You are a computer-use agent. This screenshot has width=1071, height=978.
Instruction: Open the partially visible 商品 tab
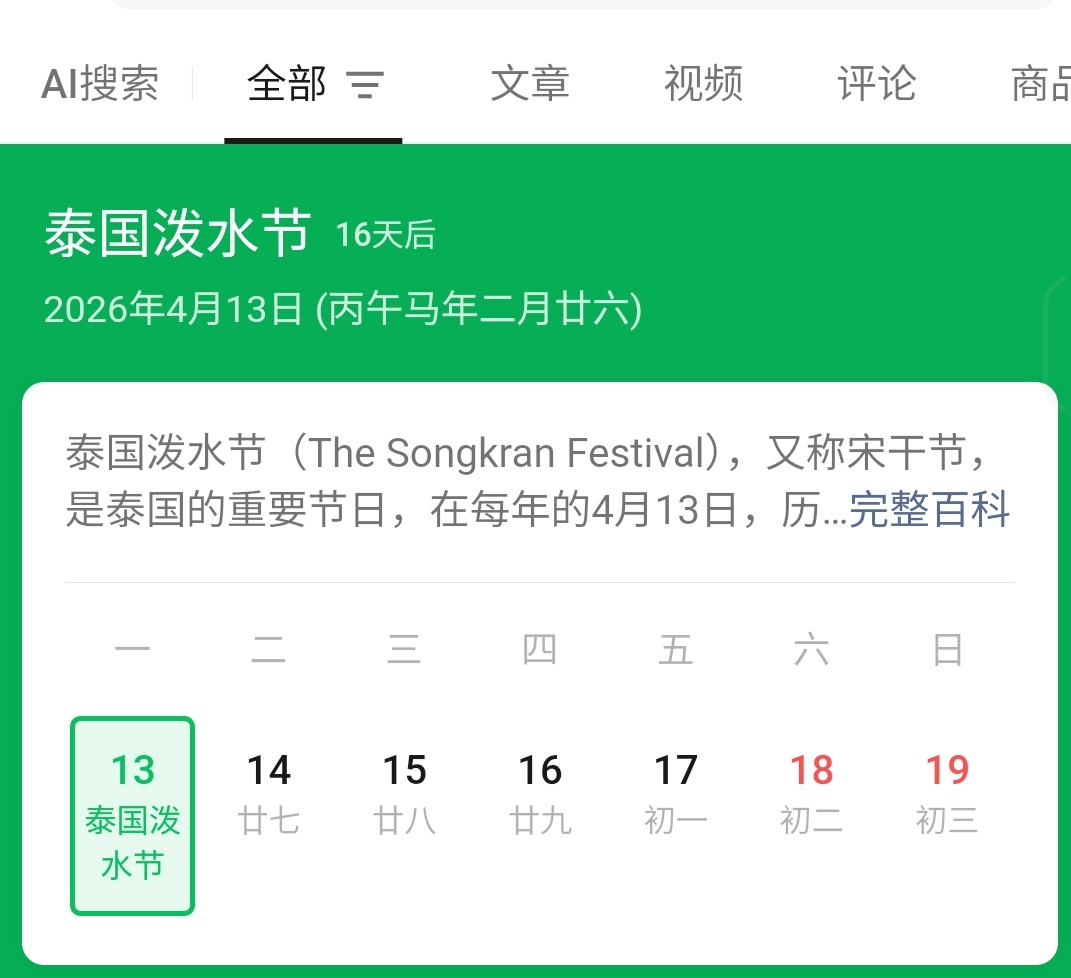click(x=1041, y=85)
